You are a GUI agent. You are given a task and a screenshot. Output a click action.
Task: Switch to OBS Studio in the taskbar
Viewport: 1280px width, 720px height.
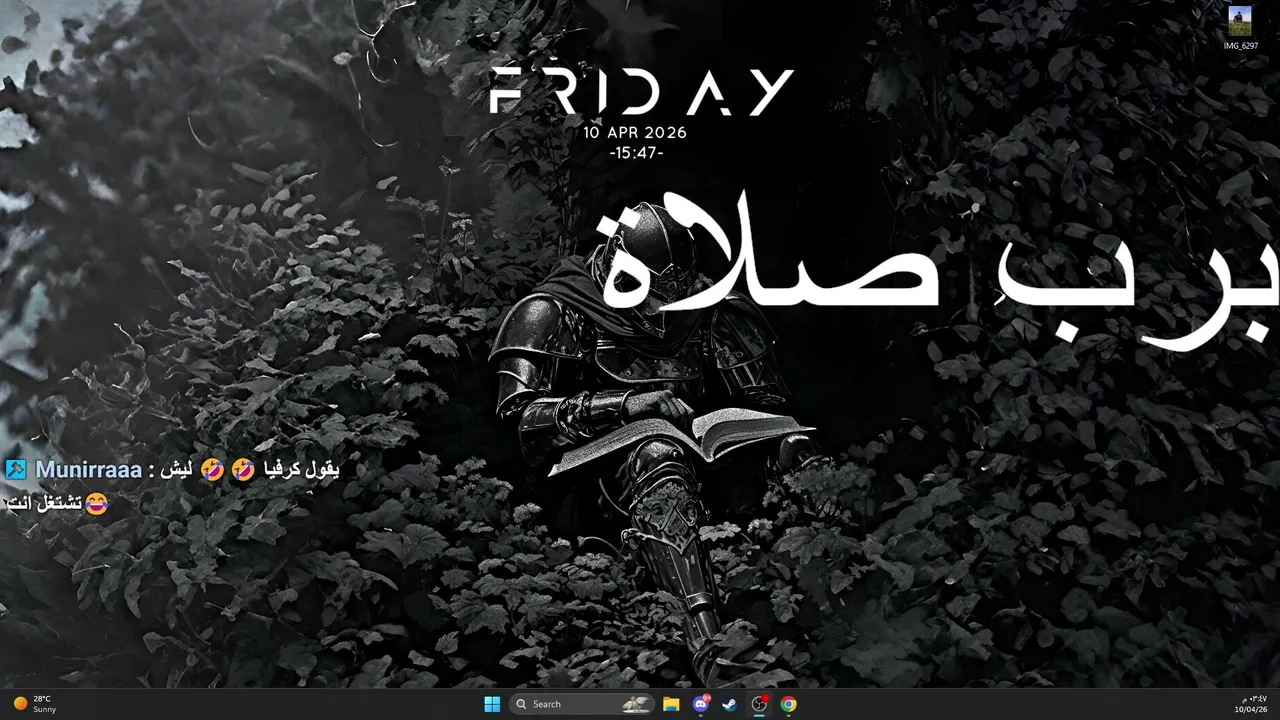click(x=759, y=704)
